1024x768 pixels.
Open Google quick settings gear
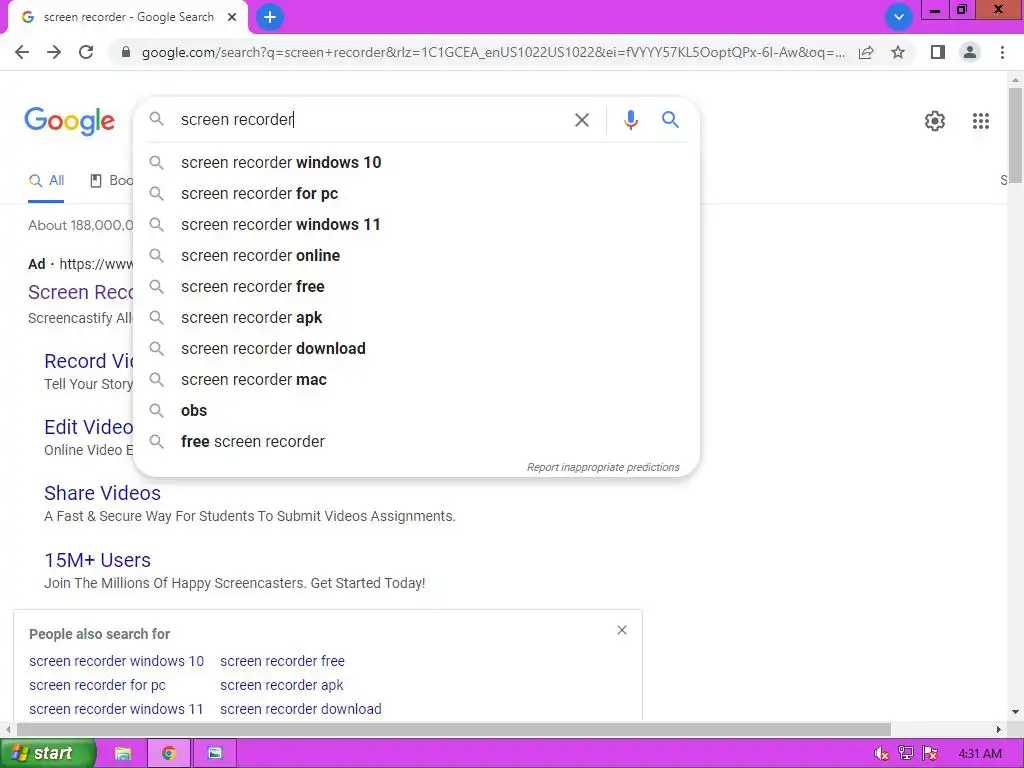pyautogui.click(x=935, y=121)
